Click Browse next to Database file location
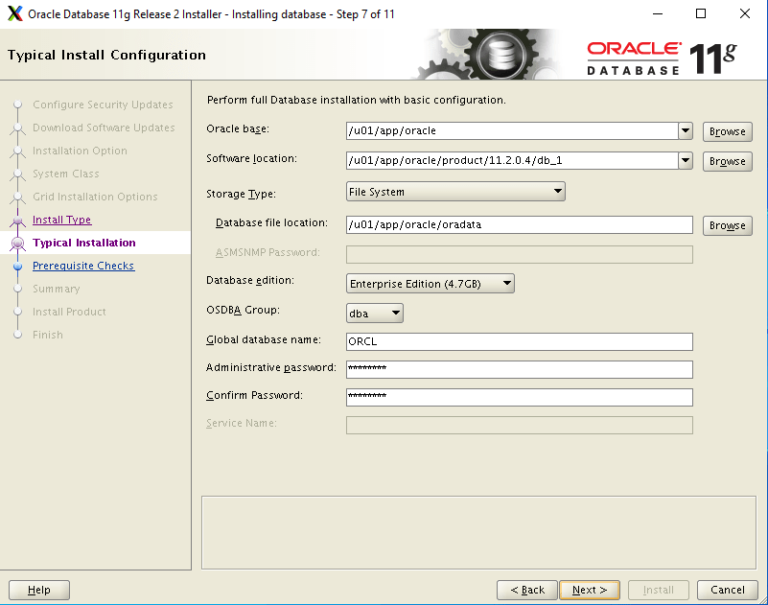 [x=727, y=225]
